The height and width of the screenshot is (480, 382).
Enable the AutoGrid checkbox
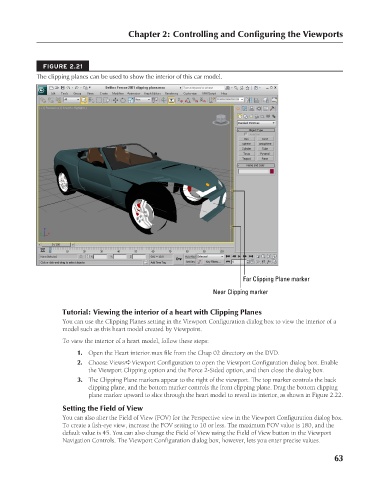[245, 134]
